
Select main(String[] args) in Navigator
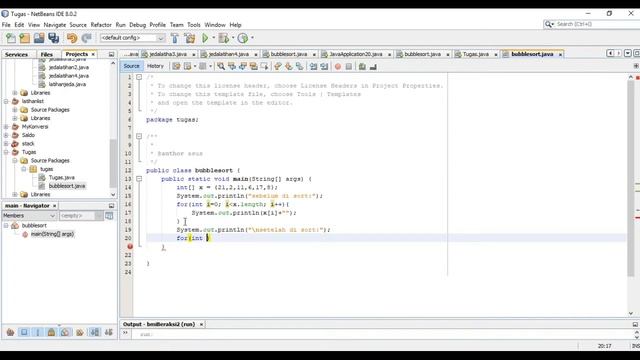pyautogui.click(x=52, y=234)
